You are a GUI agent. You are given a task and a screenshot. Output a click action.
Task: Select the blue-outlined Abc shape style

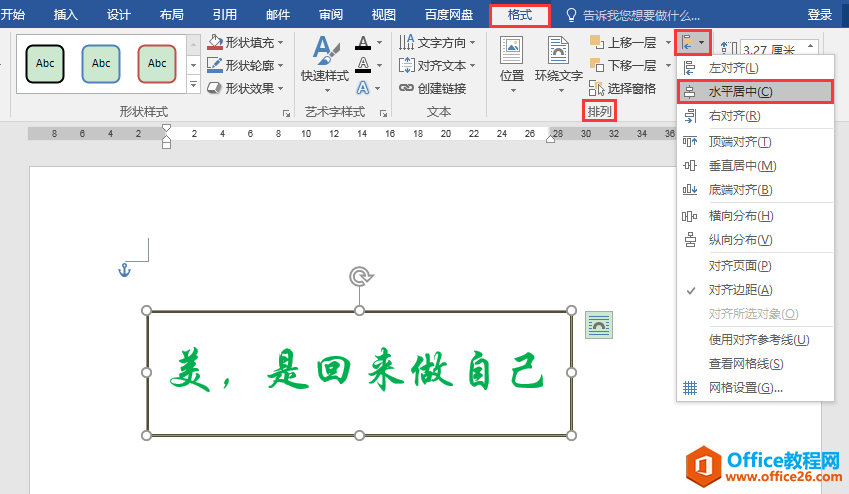101,64
